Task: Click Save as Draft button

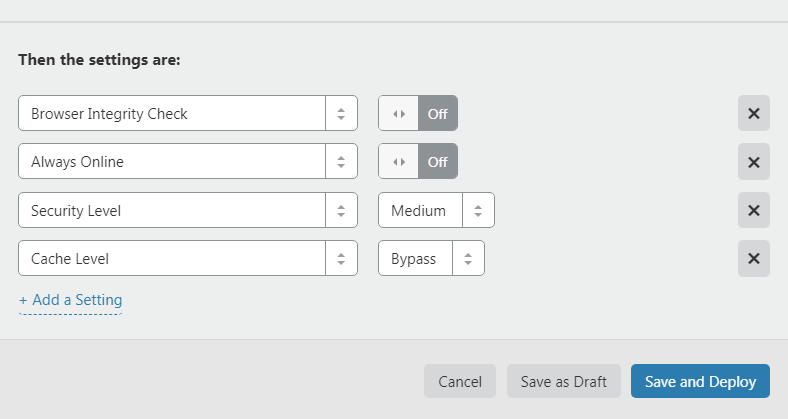Action: (x=563, y=381)
